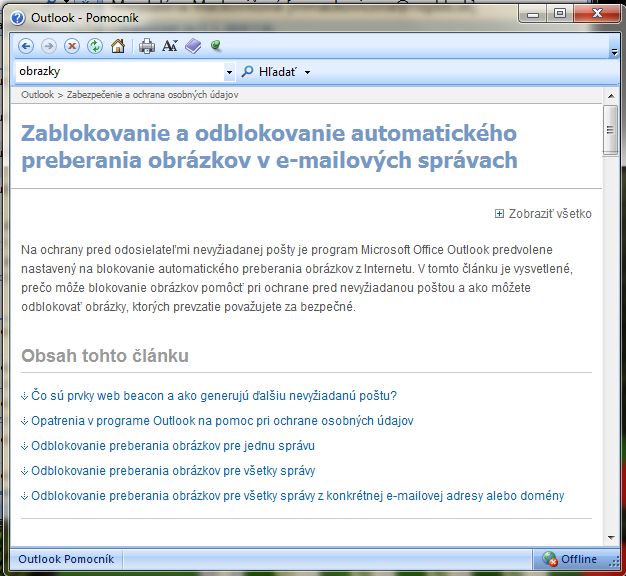The width and height of the screenshot is (626, 576).
Task: Open the Hľadať search scope dropdown arrow
Action: (x=308, y=72)
